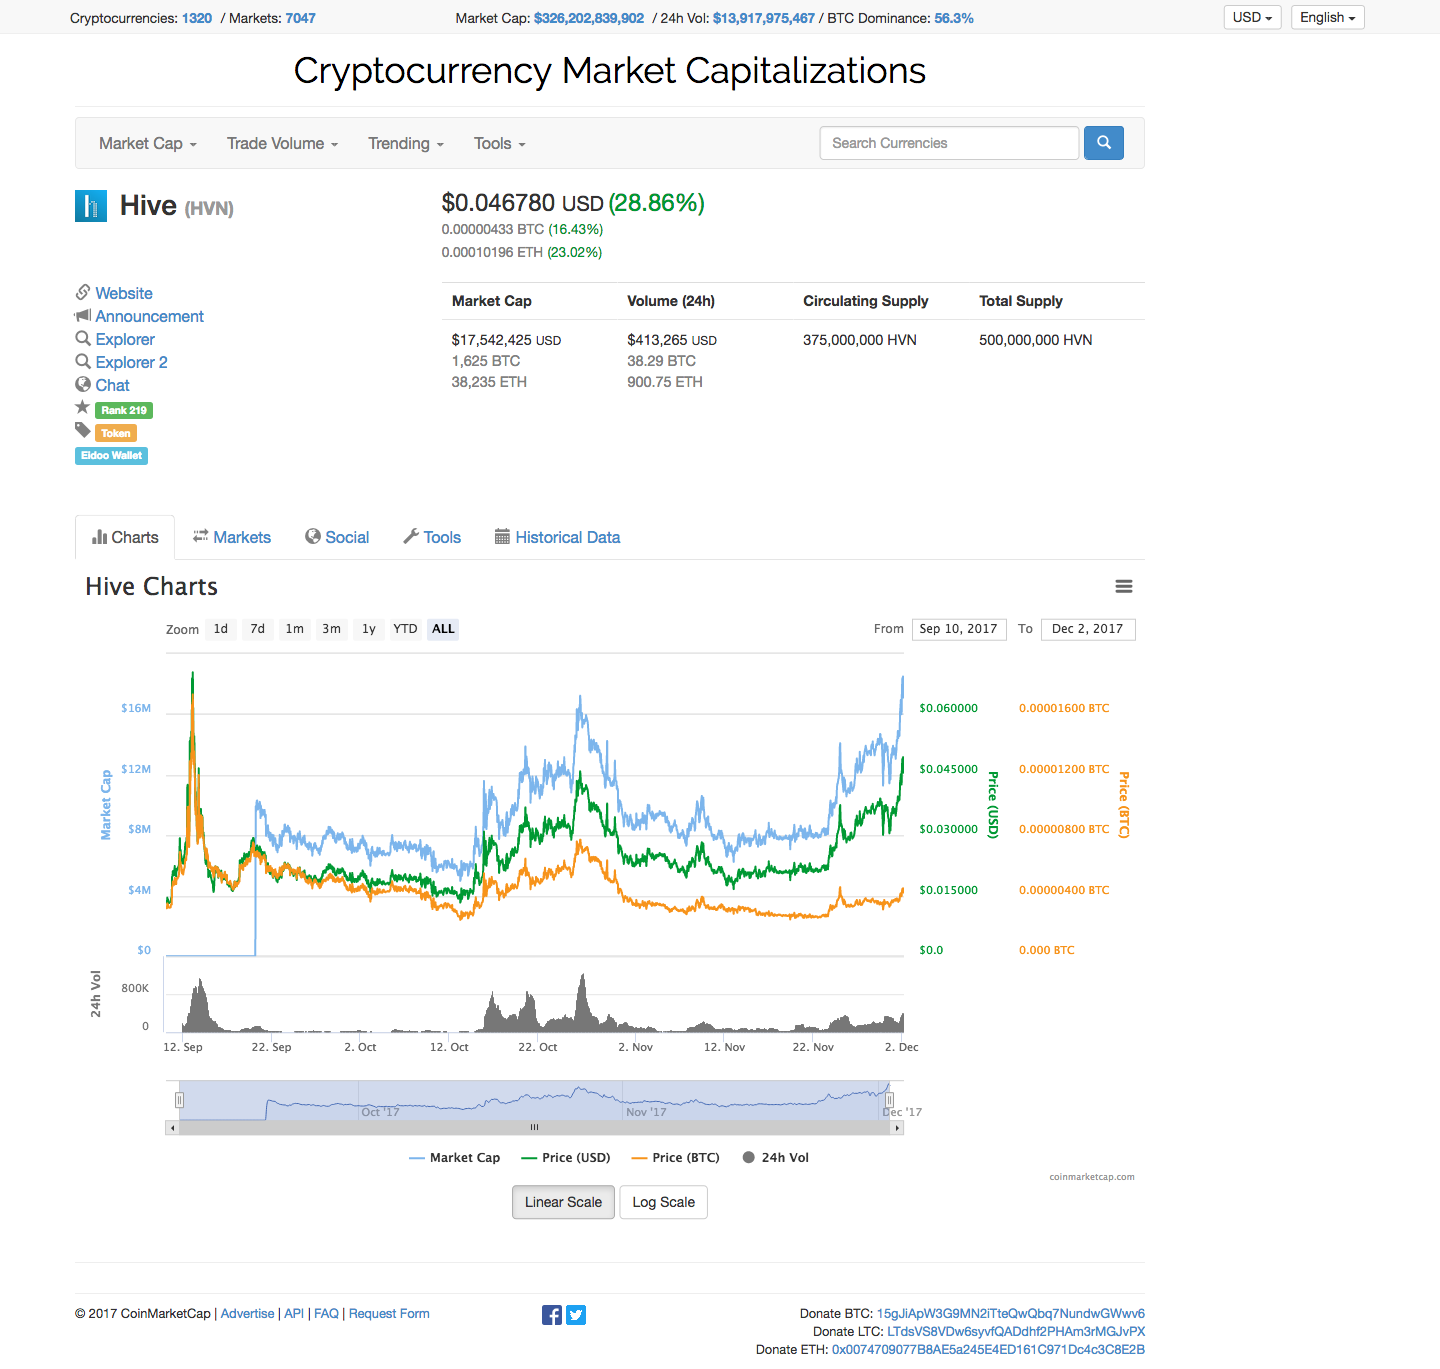
Task: Click the coinmarketcap.com chart credit
Action: [x=1092, y=1177]
